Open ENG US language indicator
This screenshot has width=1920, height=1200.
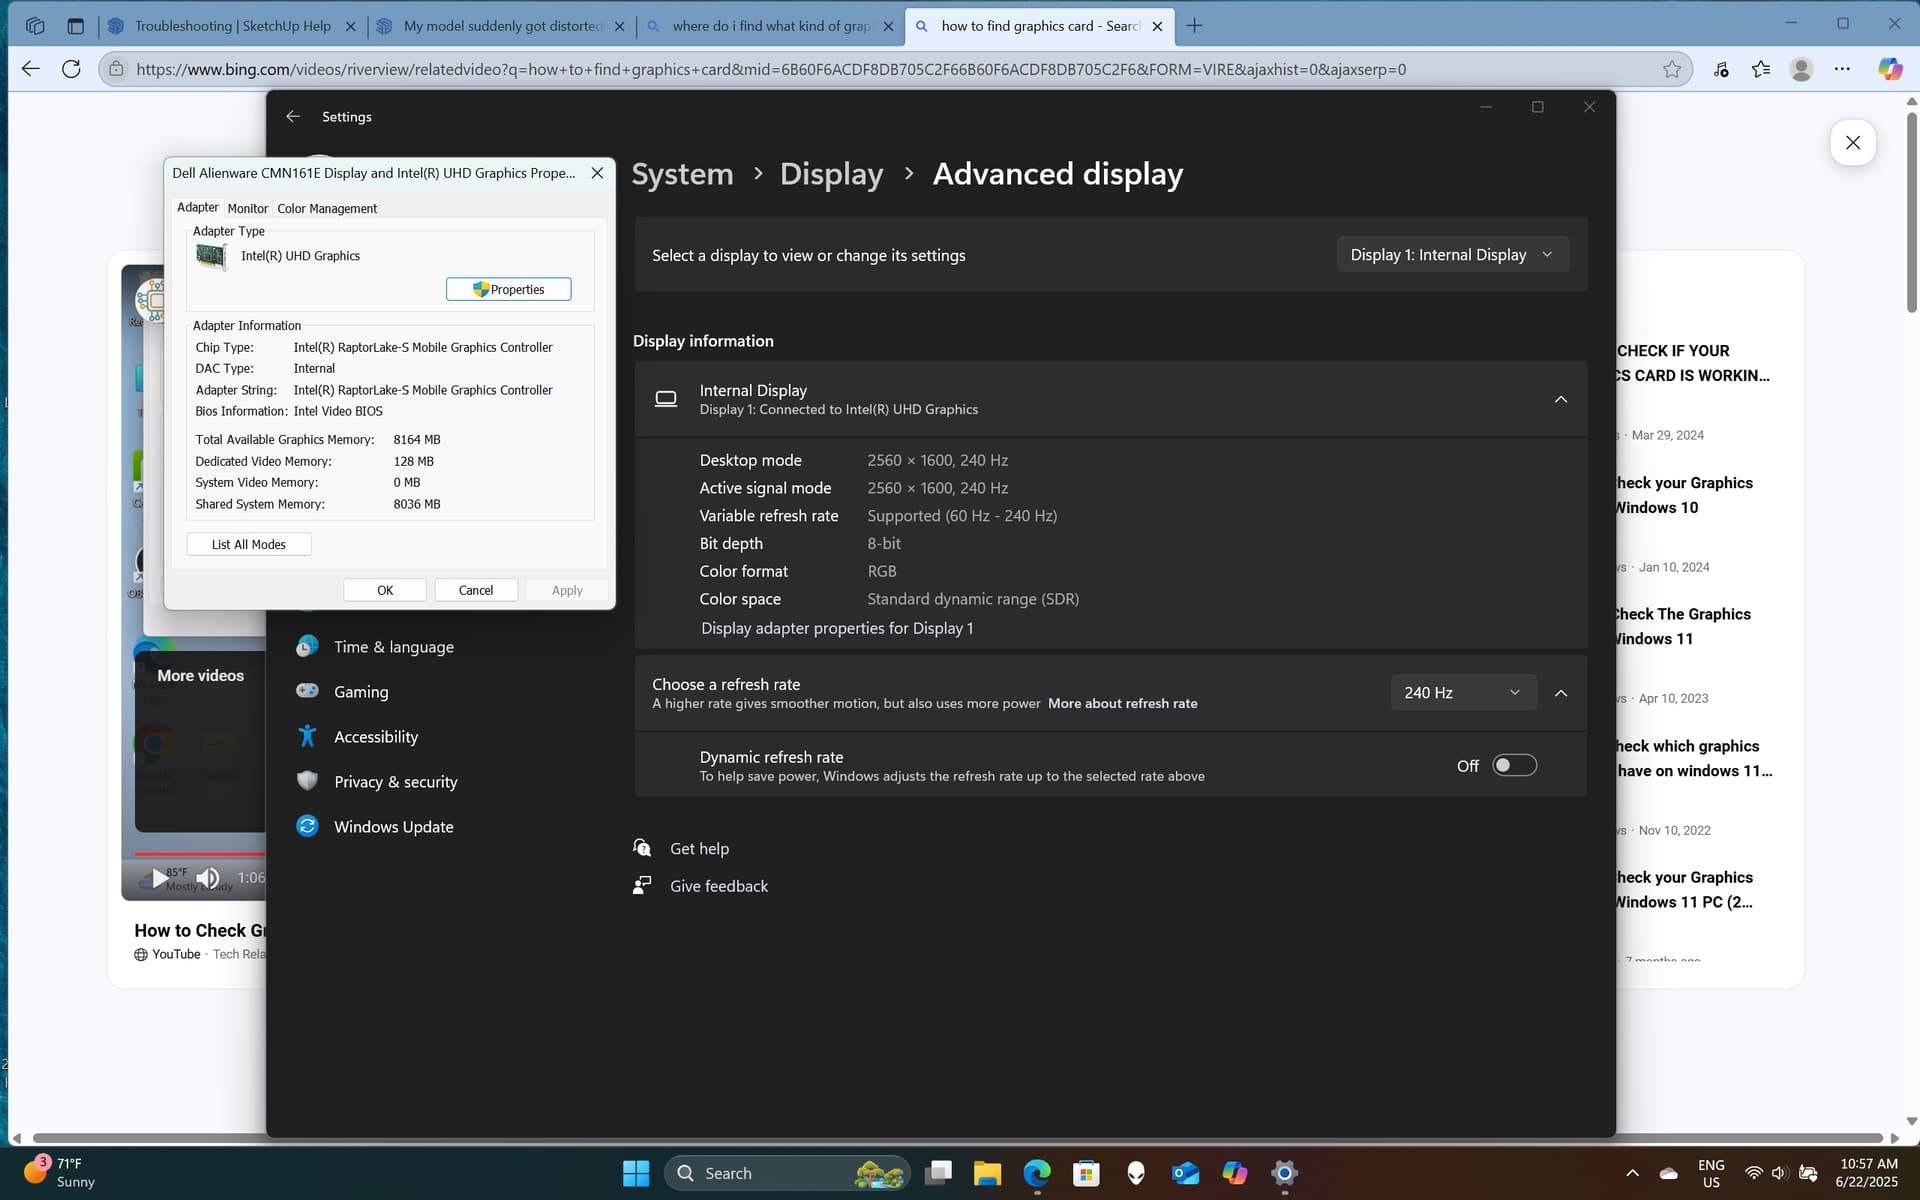coord(1711,1173)
